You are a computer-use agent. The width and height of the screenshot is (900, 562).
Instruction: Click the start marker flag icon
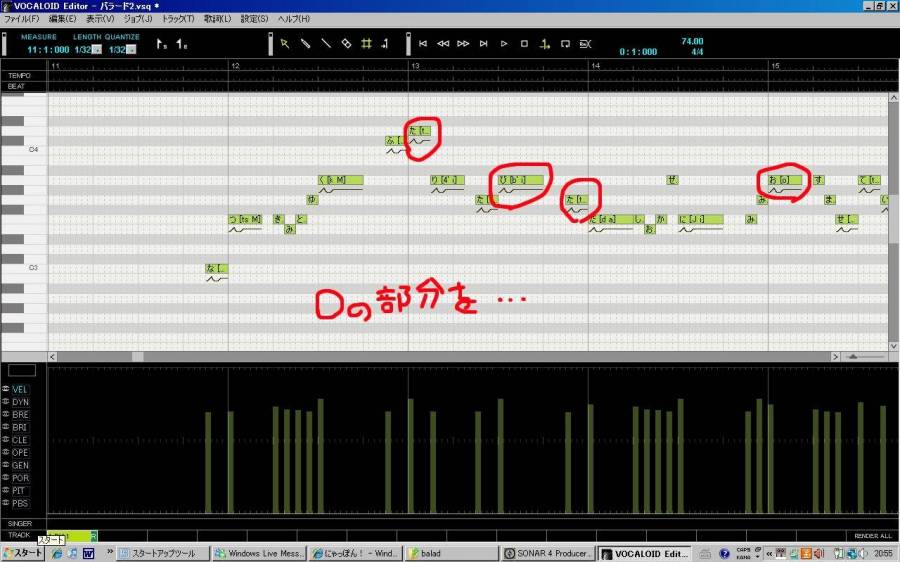point(162,44)
